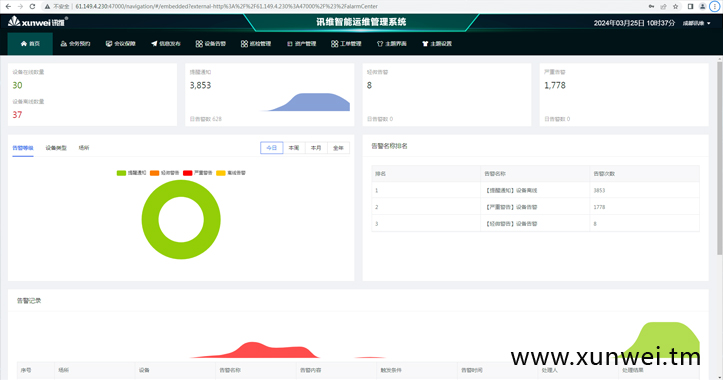Toggle the green 提醒通知 legend item

click(x=131, y=173)
